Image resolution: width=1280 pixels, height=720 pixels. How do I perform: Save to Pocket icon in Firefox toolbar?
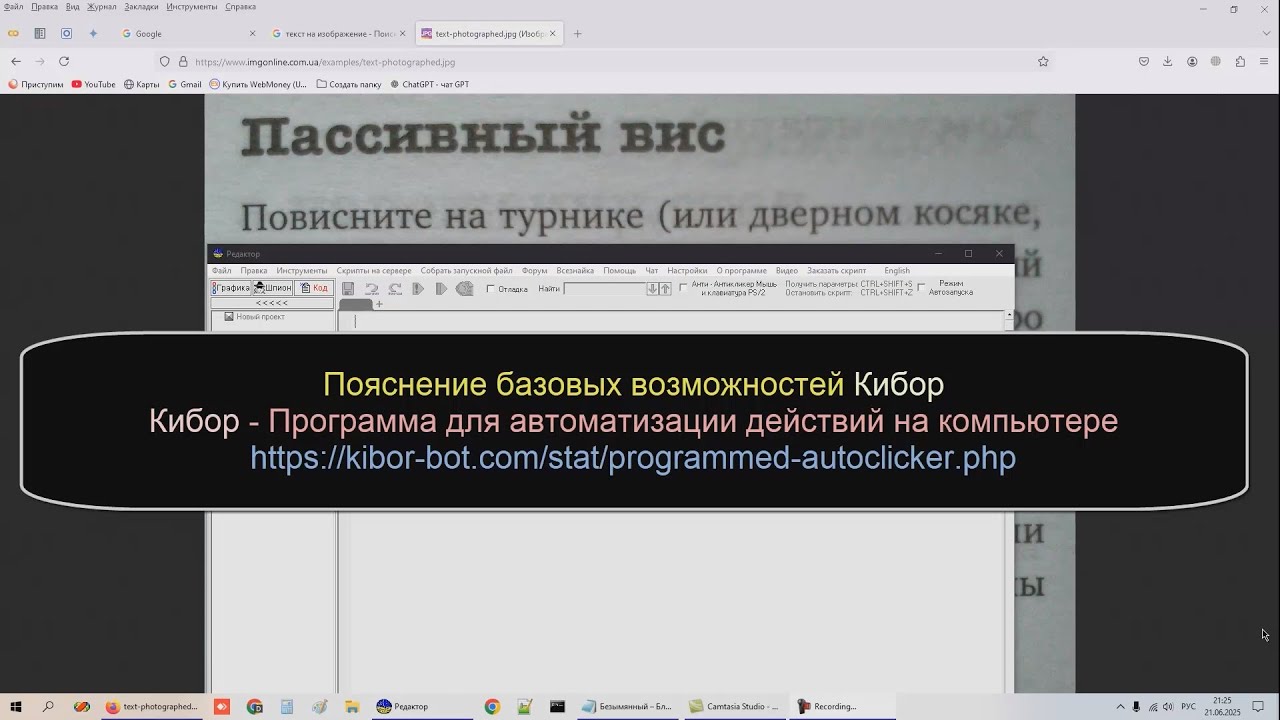(x=1144, y=61)
